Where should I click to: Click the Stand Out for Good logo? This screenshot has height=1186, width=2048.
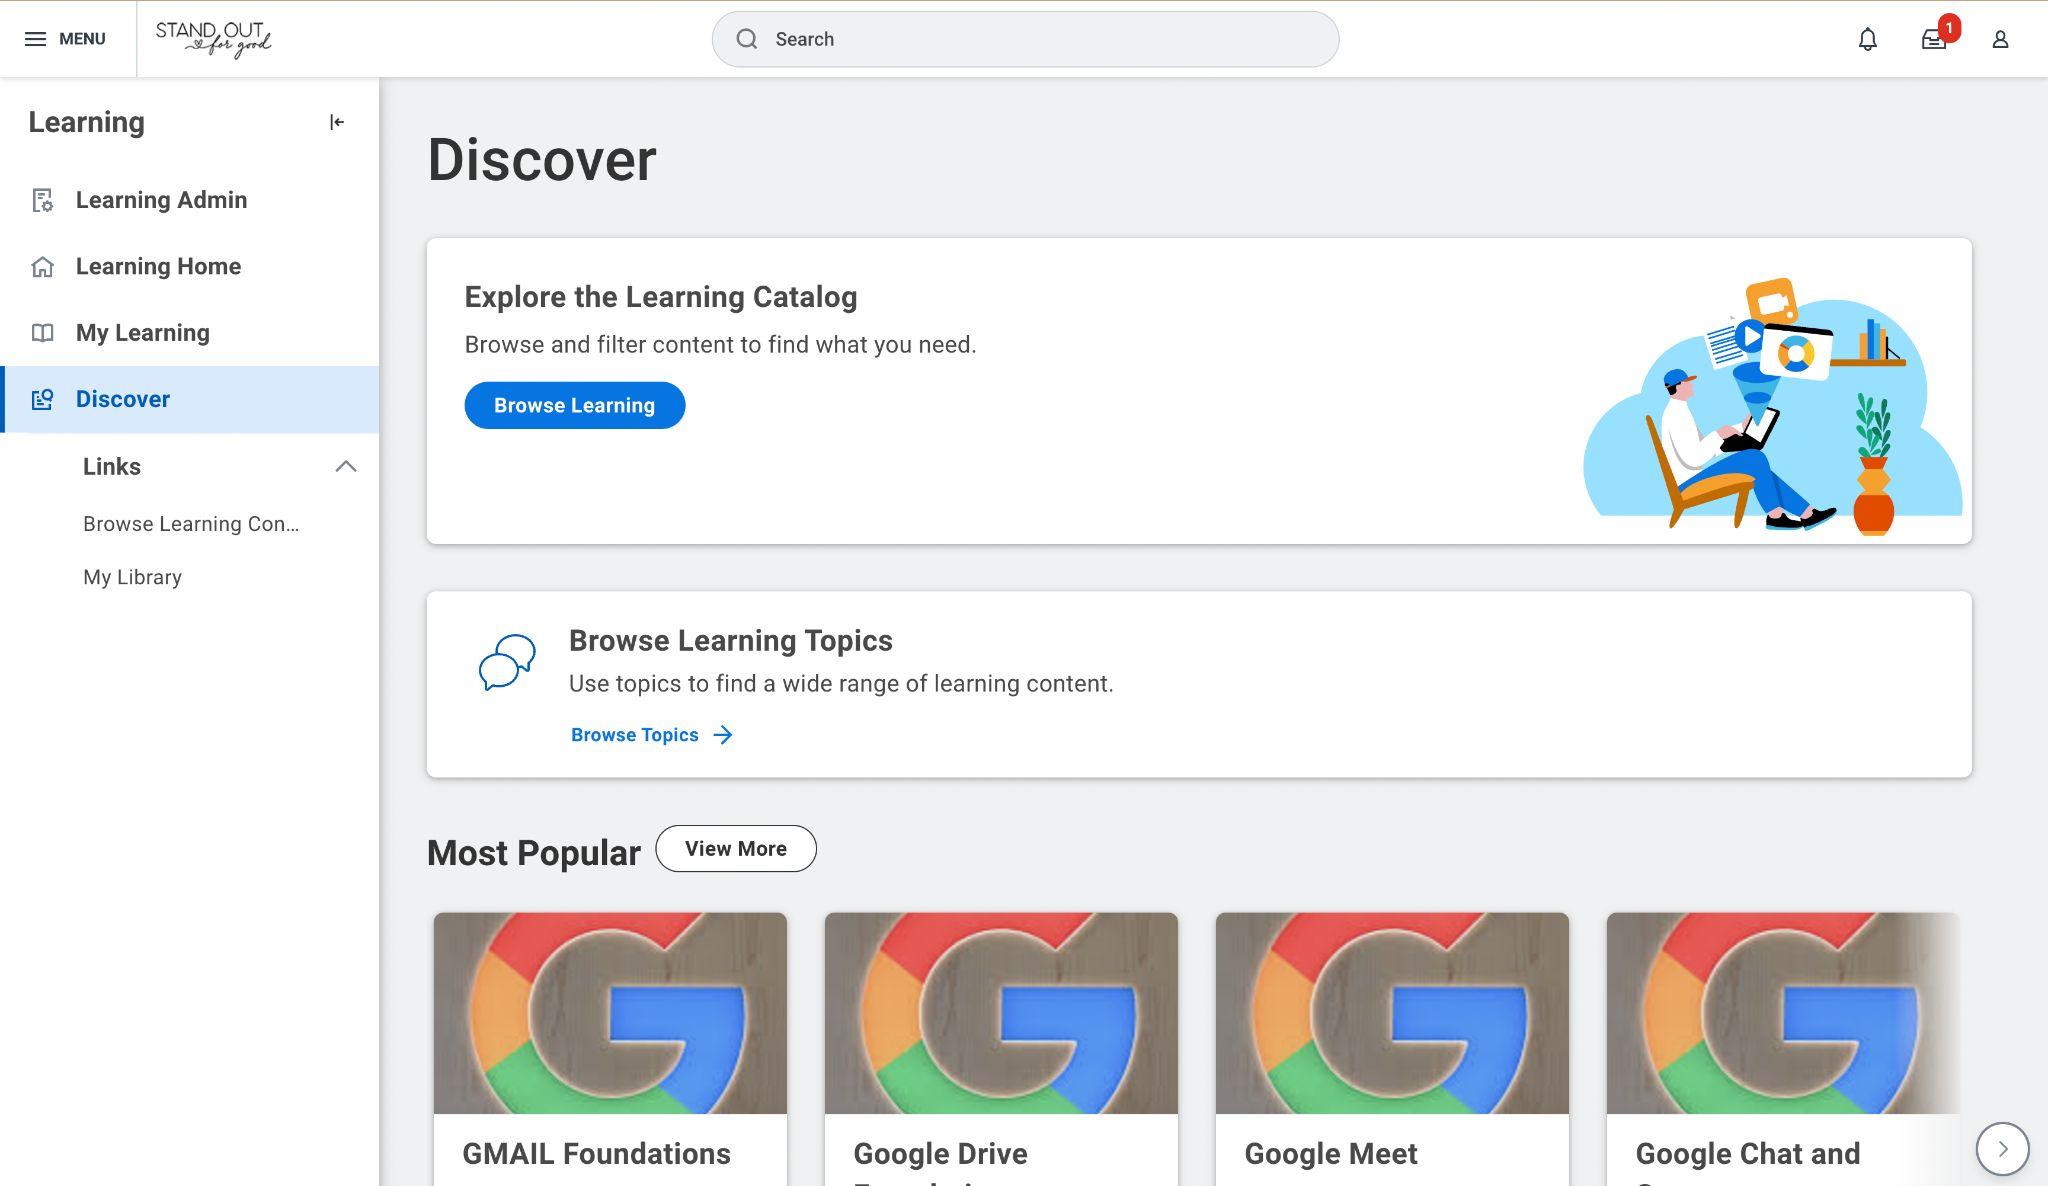(213, 39)
